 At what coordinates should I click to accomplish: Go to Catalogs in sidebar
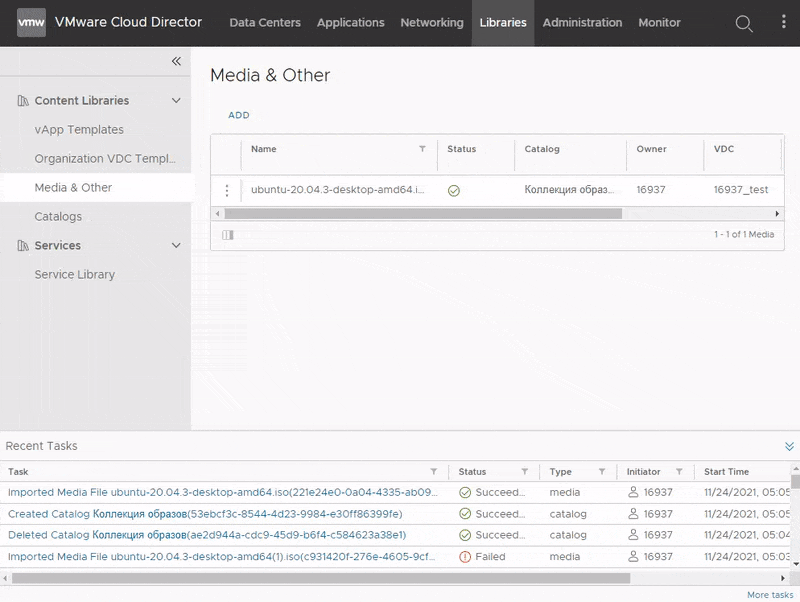58,217
